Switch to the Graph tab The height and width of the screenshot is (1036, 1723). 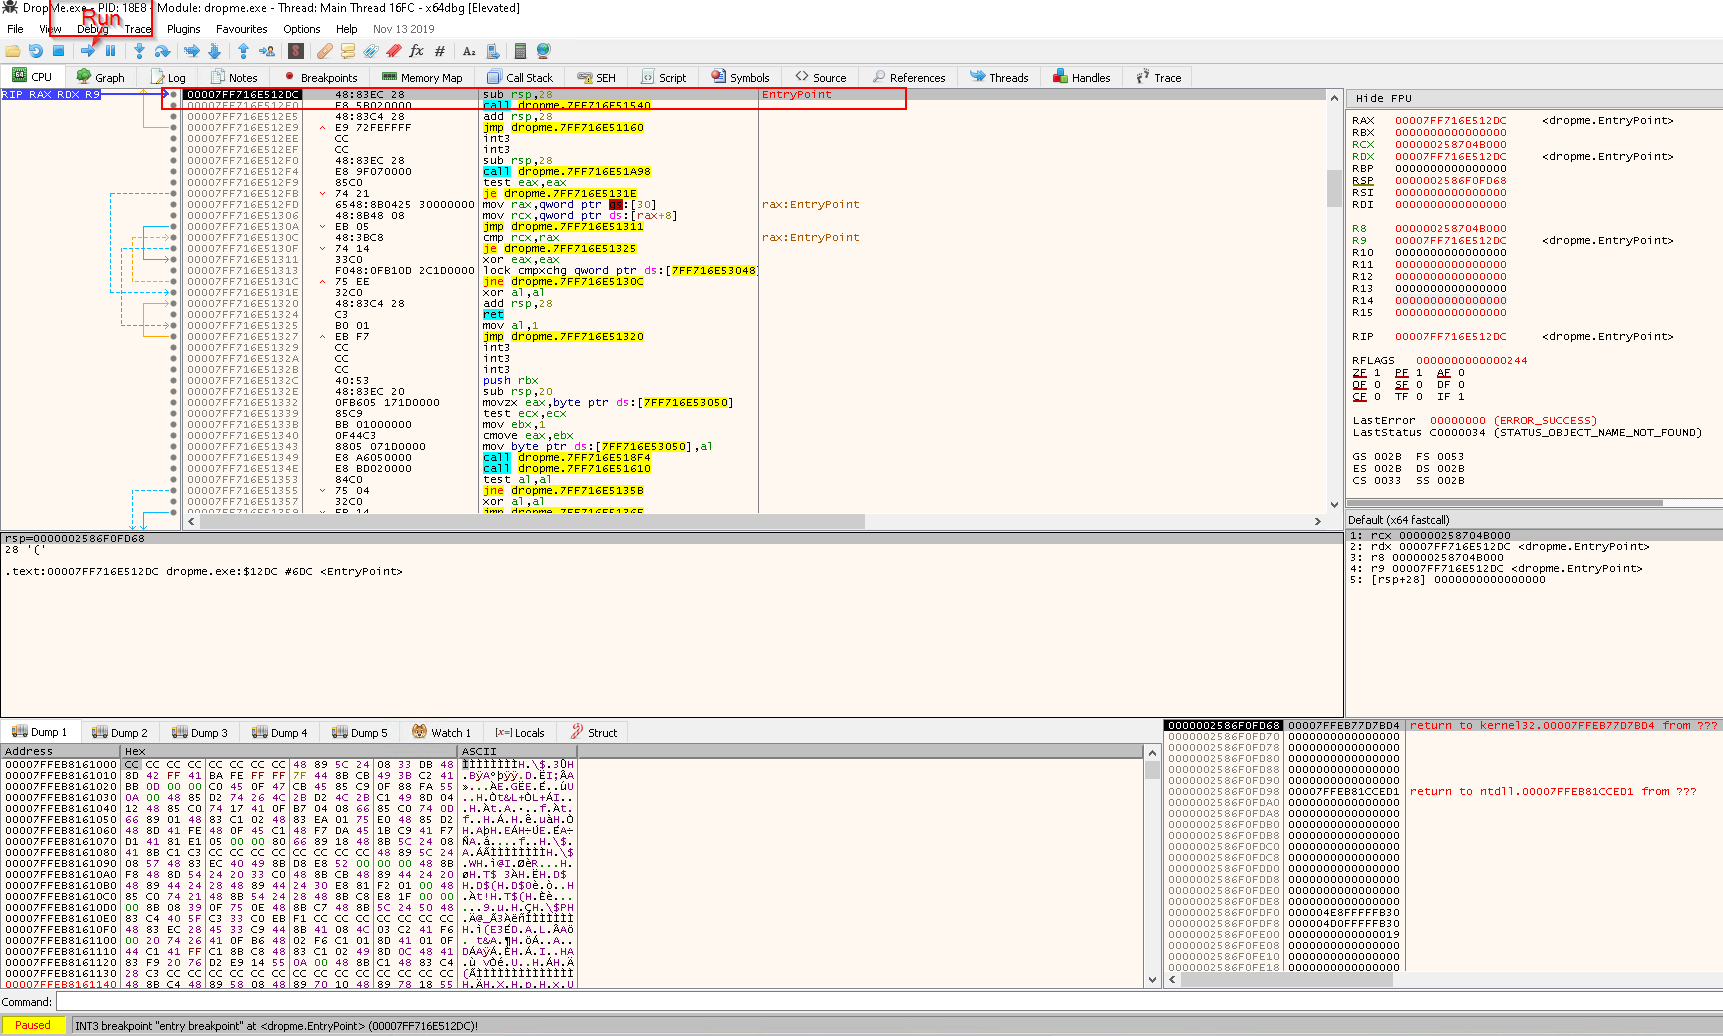tap(101, 77)
